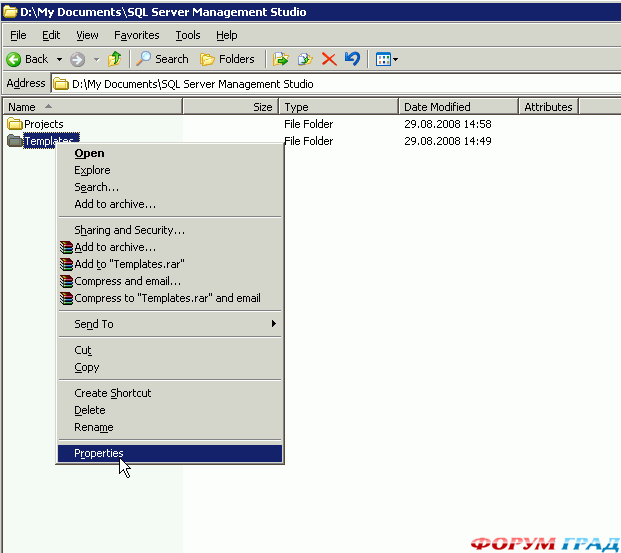
Task: Select the Projects folder in file list
Action: tap(43, 124)
